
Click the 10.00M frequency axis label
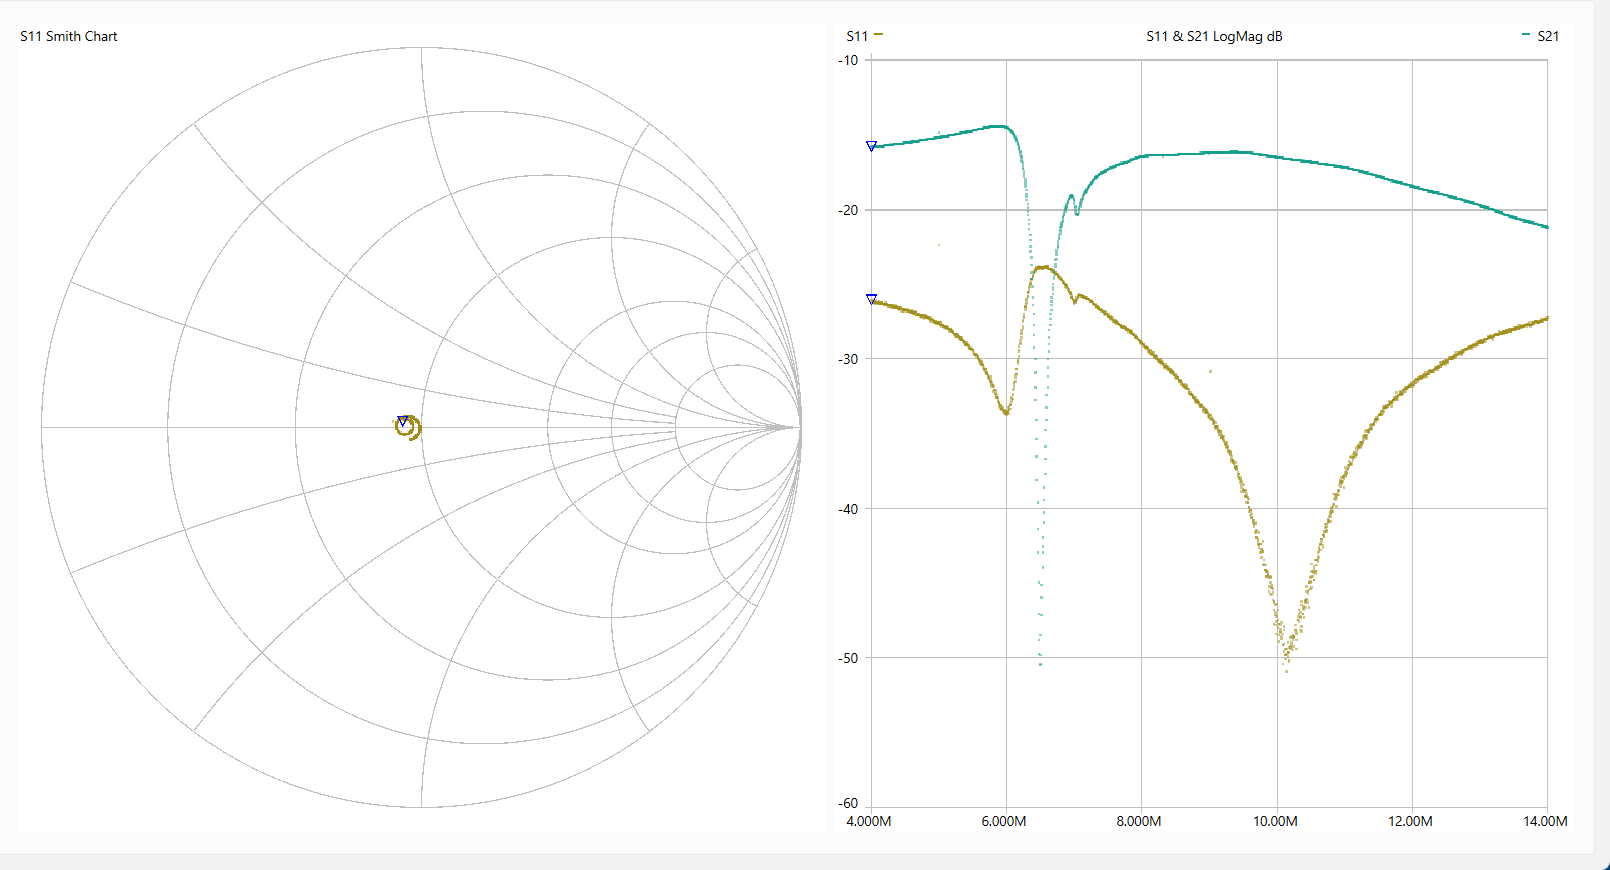pos(1275,821)
